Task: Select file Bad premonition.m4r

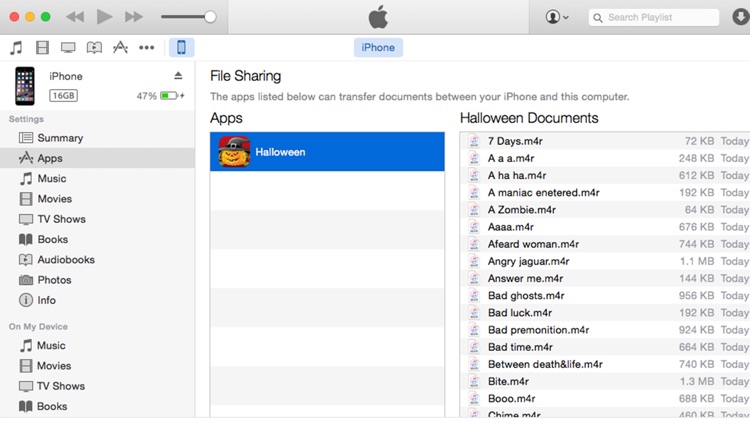Action: point(605,330)
